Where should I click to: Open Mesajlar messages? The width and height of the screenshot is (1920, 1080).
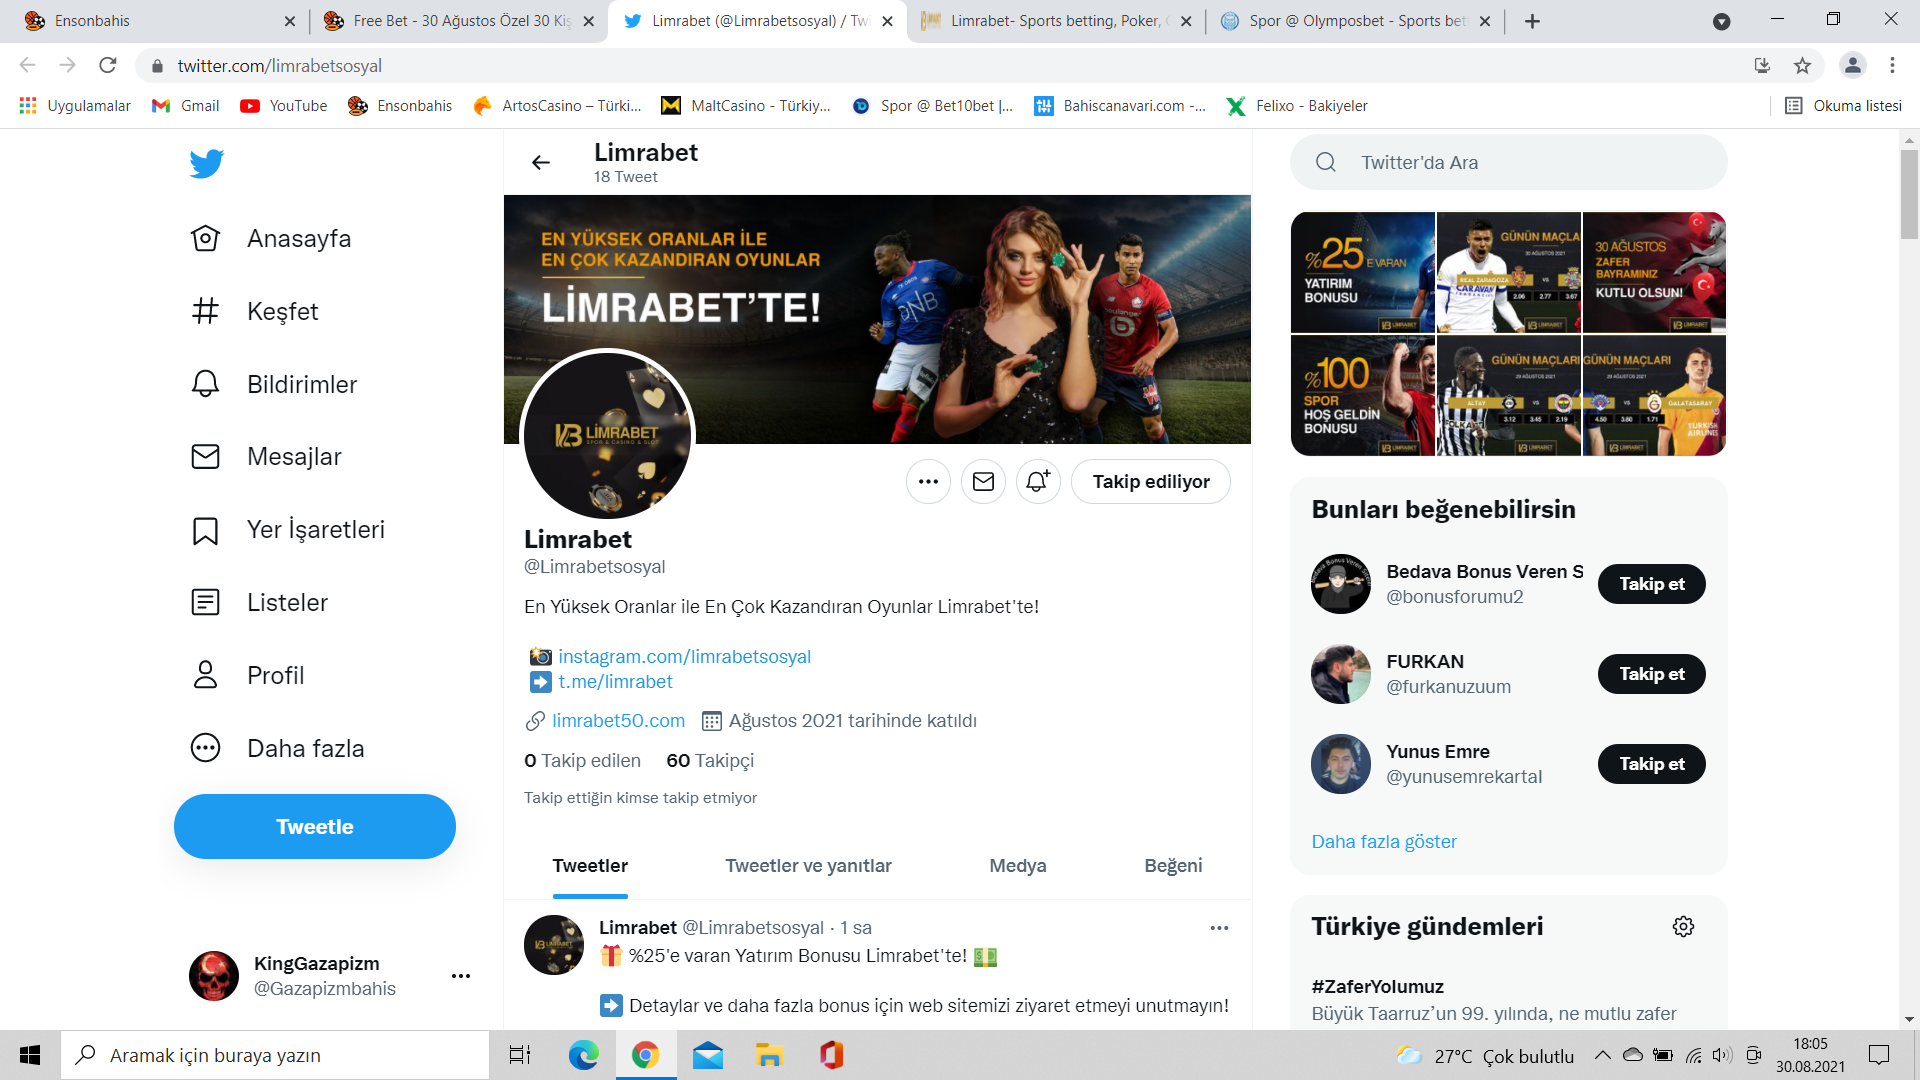point(266,457)
